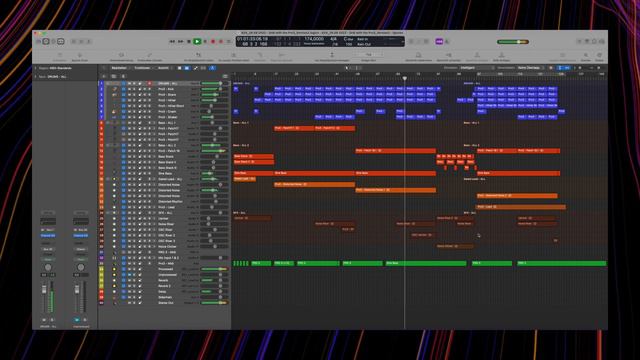Screen dimensions: 640x360
Task: Adjust the master volume slider in control bar
Action: point(513,42)
